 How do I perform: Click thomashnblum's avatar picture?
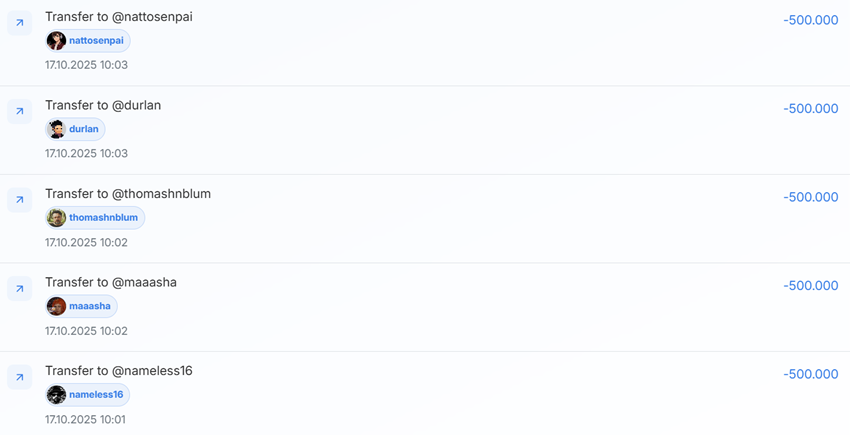tap(56, 218)
